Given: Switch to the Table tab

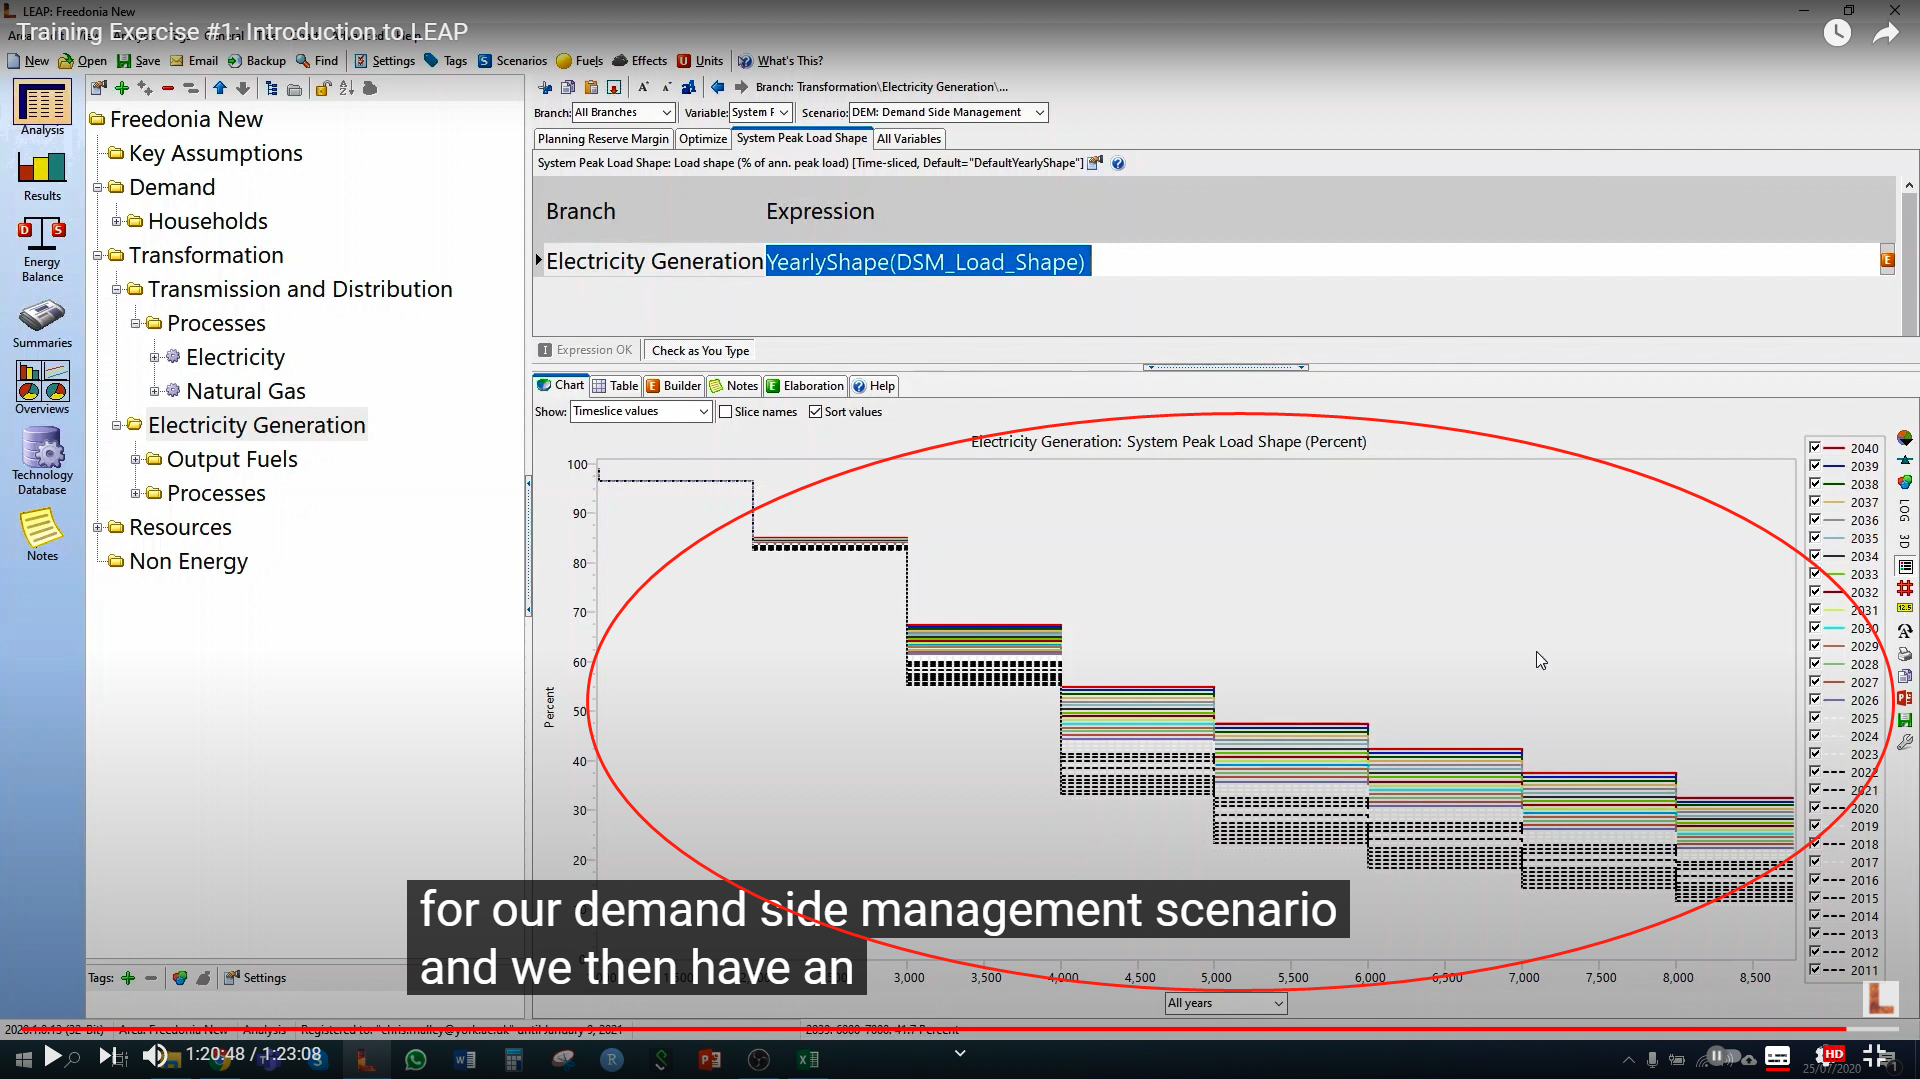Looking at the screenshot, I should coord(615,386).
